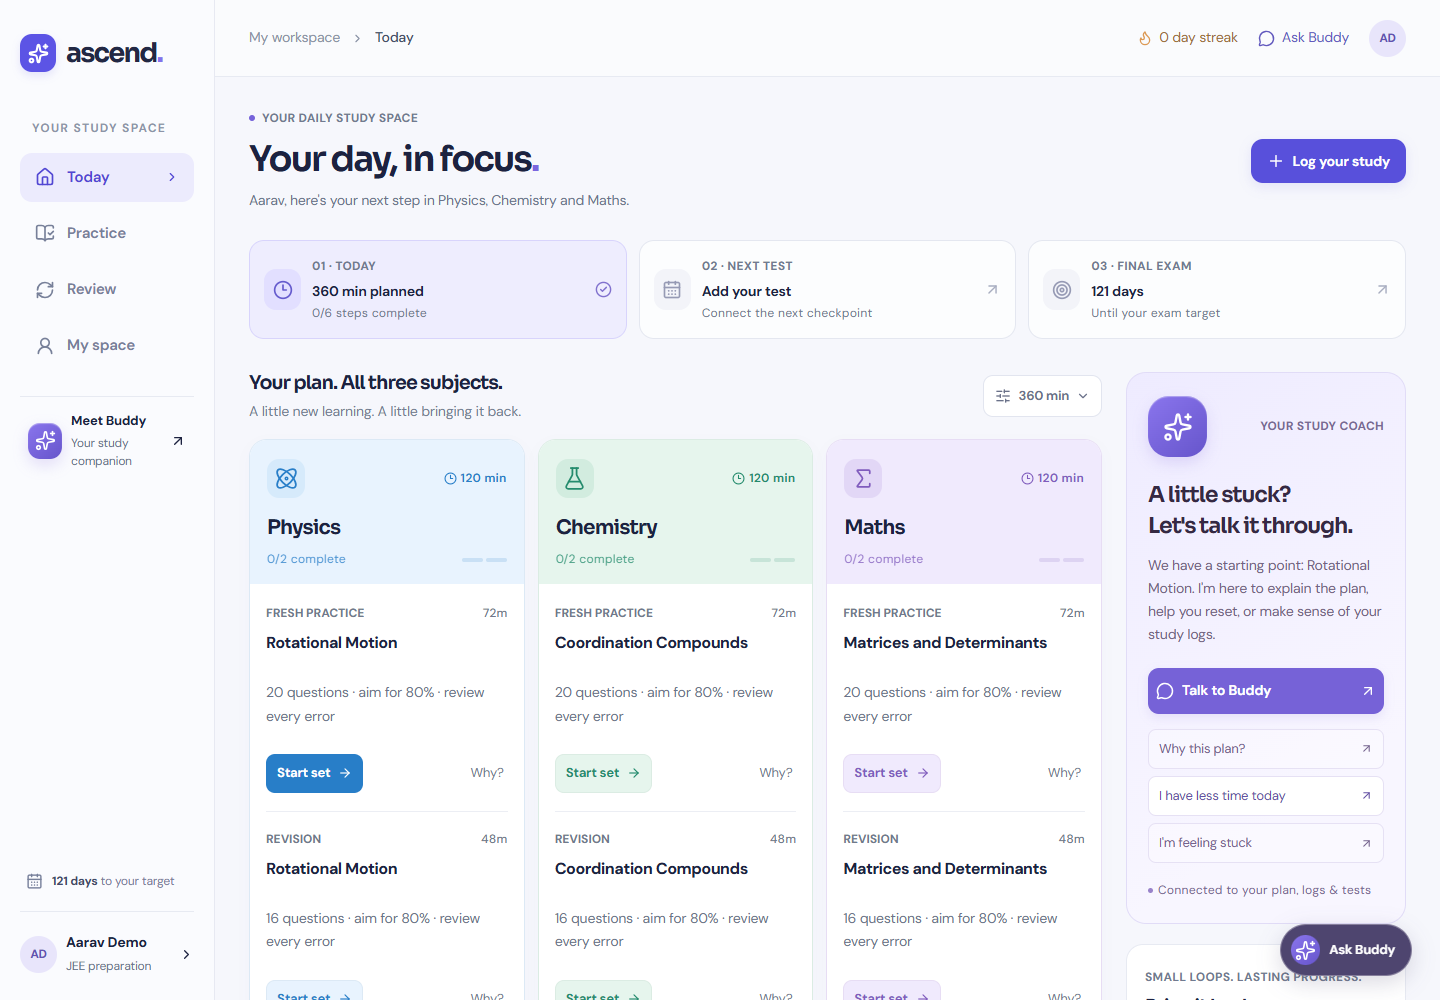Image resolution: width=1440 pixels, height=1000 pixels.
Task: Open the arrow on 121 days card
Action: tap(1382, 289)
